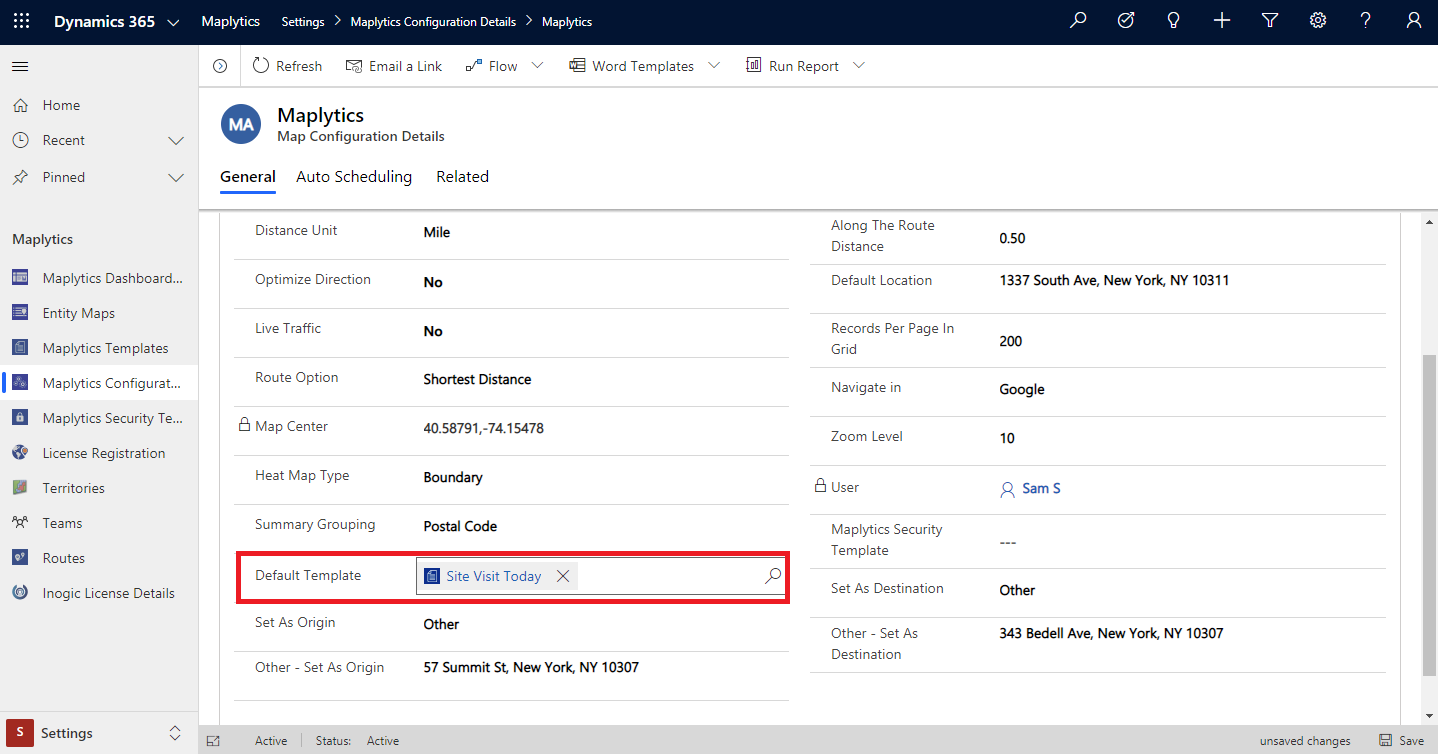Click Heat Map Type Boundary field
The height and width of the screenshot is (754, 1438).
click(453, 477)
